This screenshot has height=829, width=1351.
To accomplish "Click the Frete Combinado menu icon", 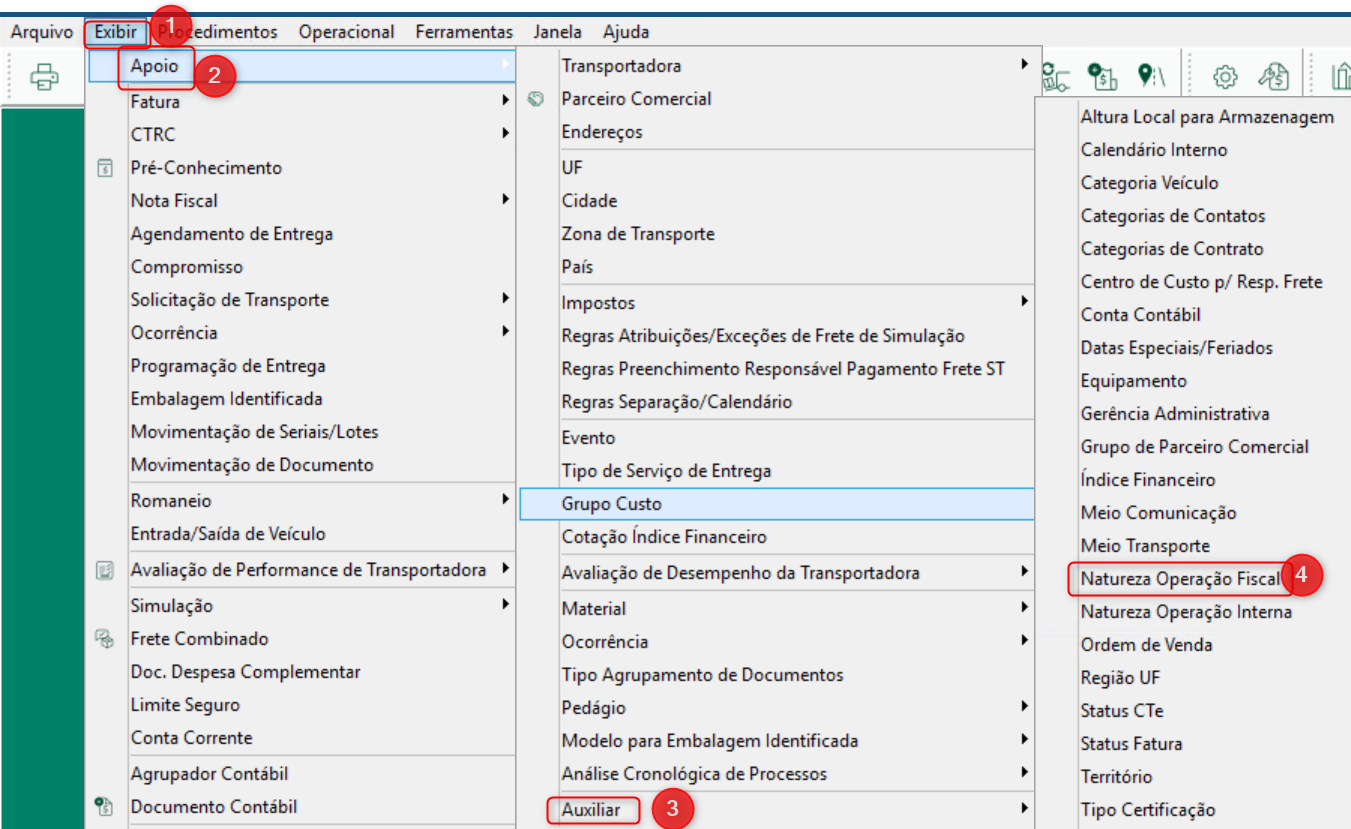I will [x=104, y=639].
